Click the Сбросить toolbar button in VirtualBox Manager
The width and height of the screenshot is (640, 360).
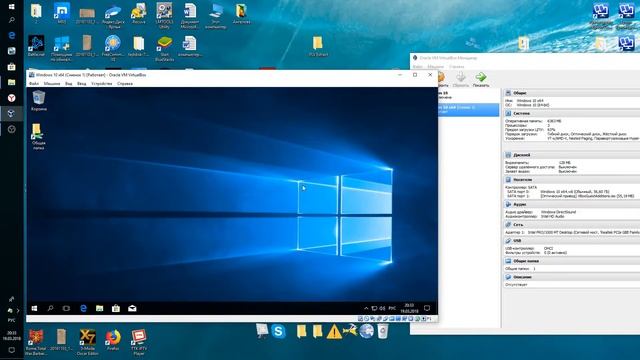[460, 79]
